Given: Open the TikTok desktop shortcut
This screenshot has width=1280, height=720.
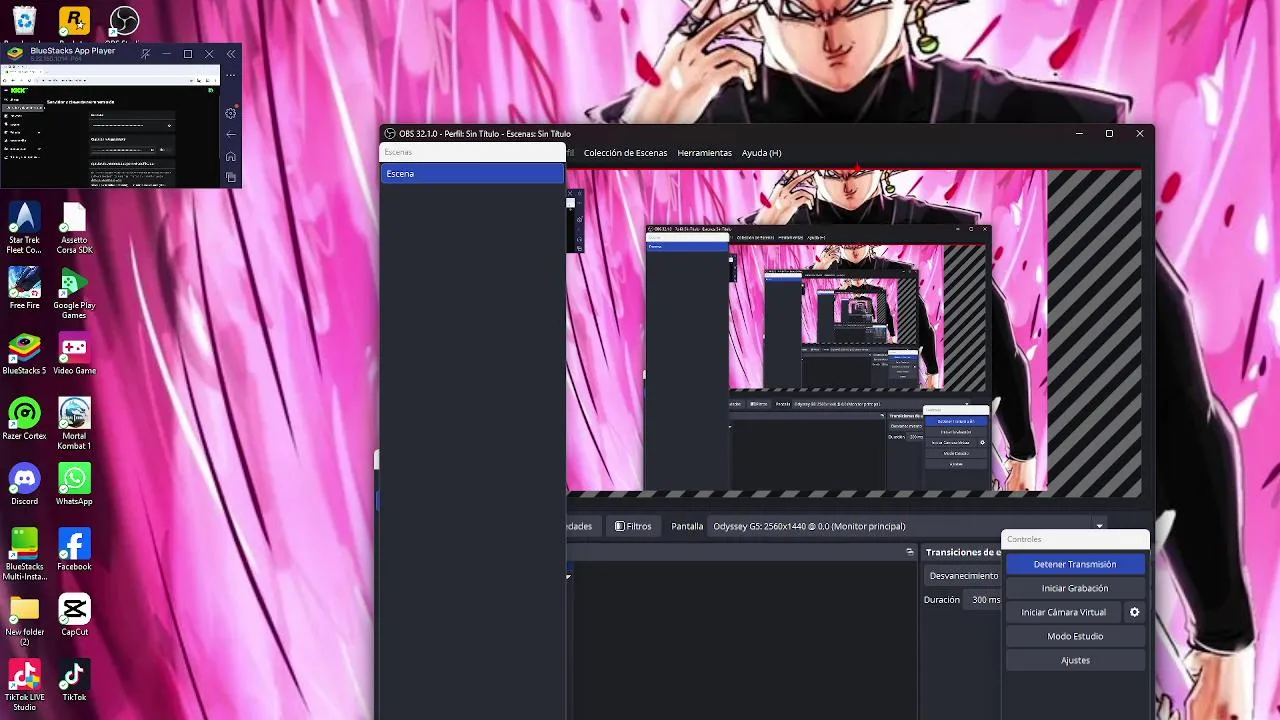Looking at the screenshot, I should coord(74,680).
